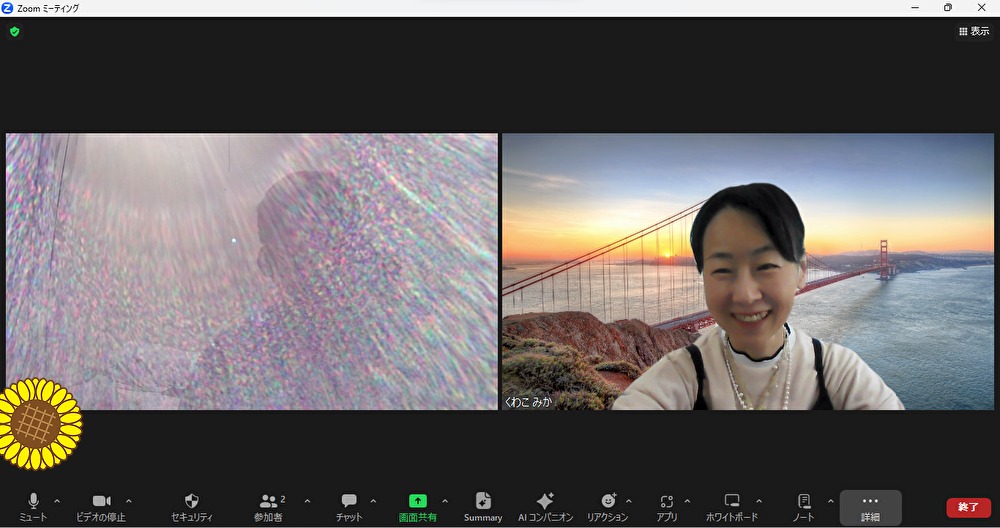Expand audio options arrow beside Mute
The image size is (1000, 528).
click(57, 501)
